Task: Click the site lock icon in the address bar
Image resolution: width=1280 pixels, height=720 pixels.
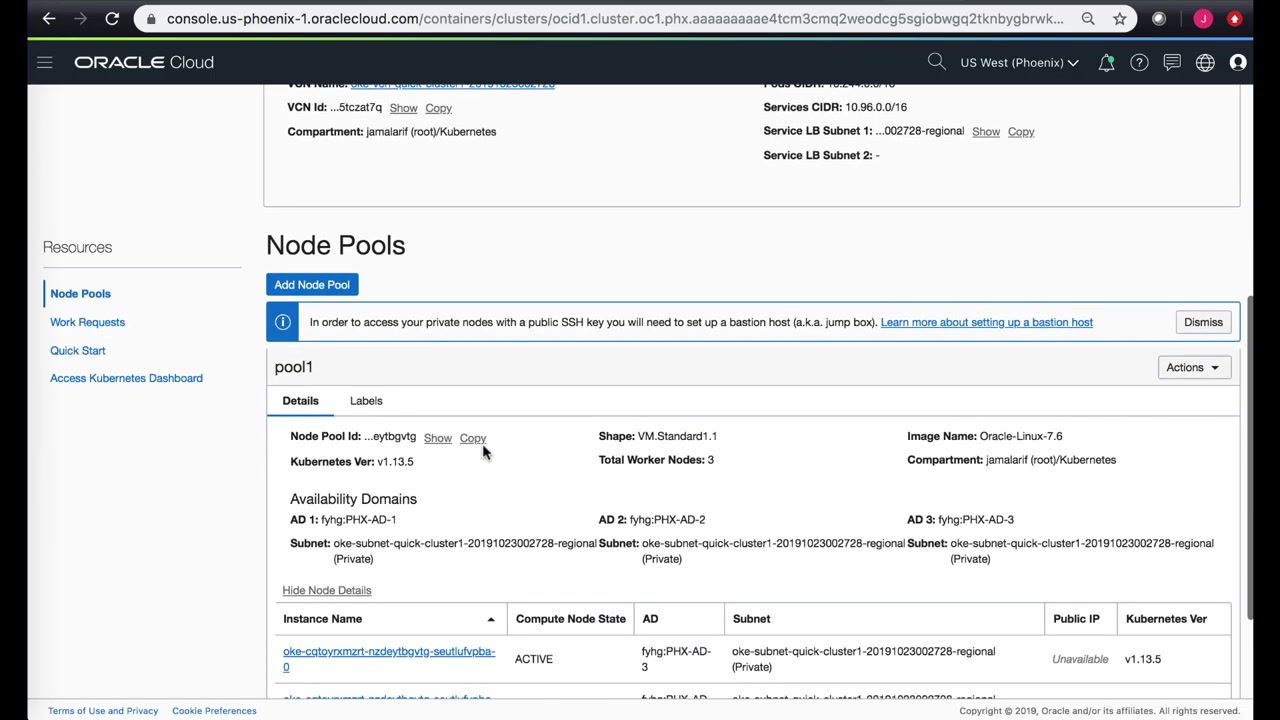Action: pos(151,18)
